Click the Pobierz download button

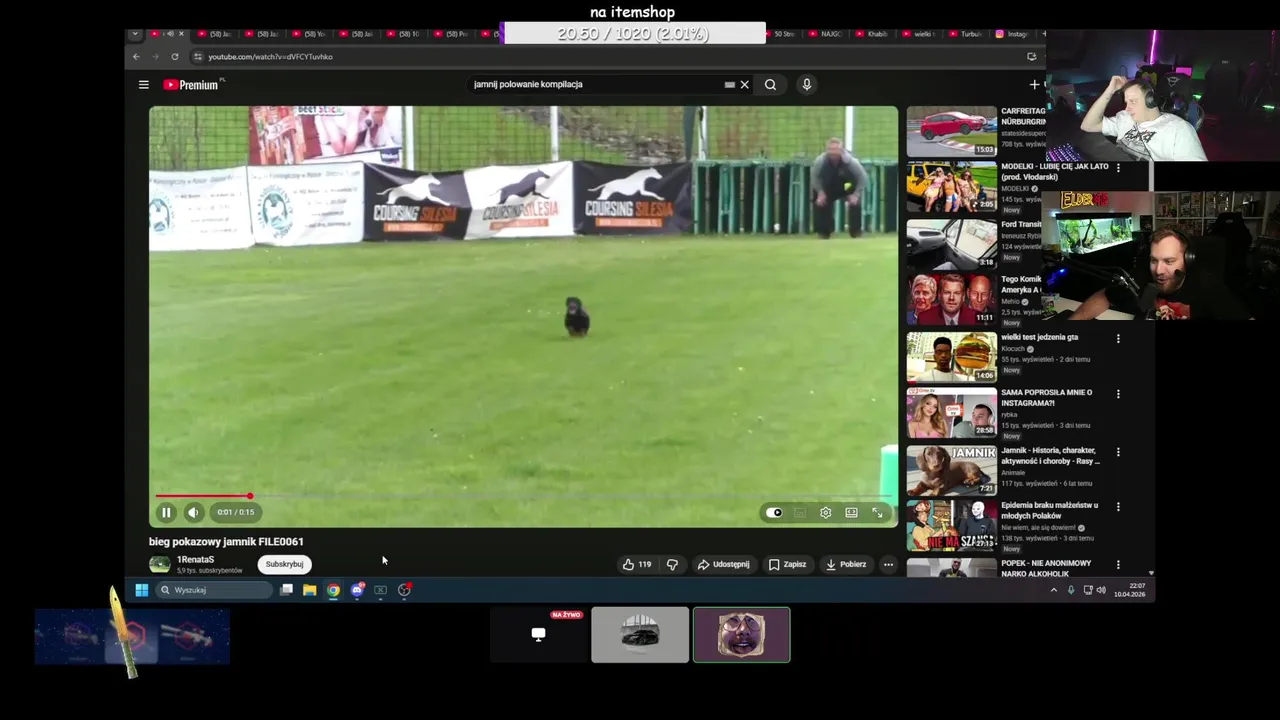[846, 565]
